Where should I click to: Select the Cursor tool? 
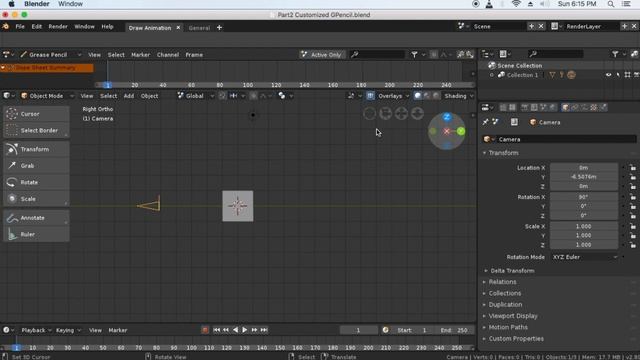point(36,114)
